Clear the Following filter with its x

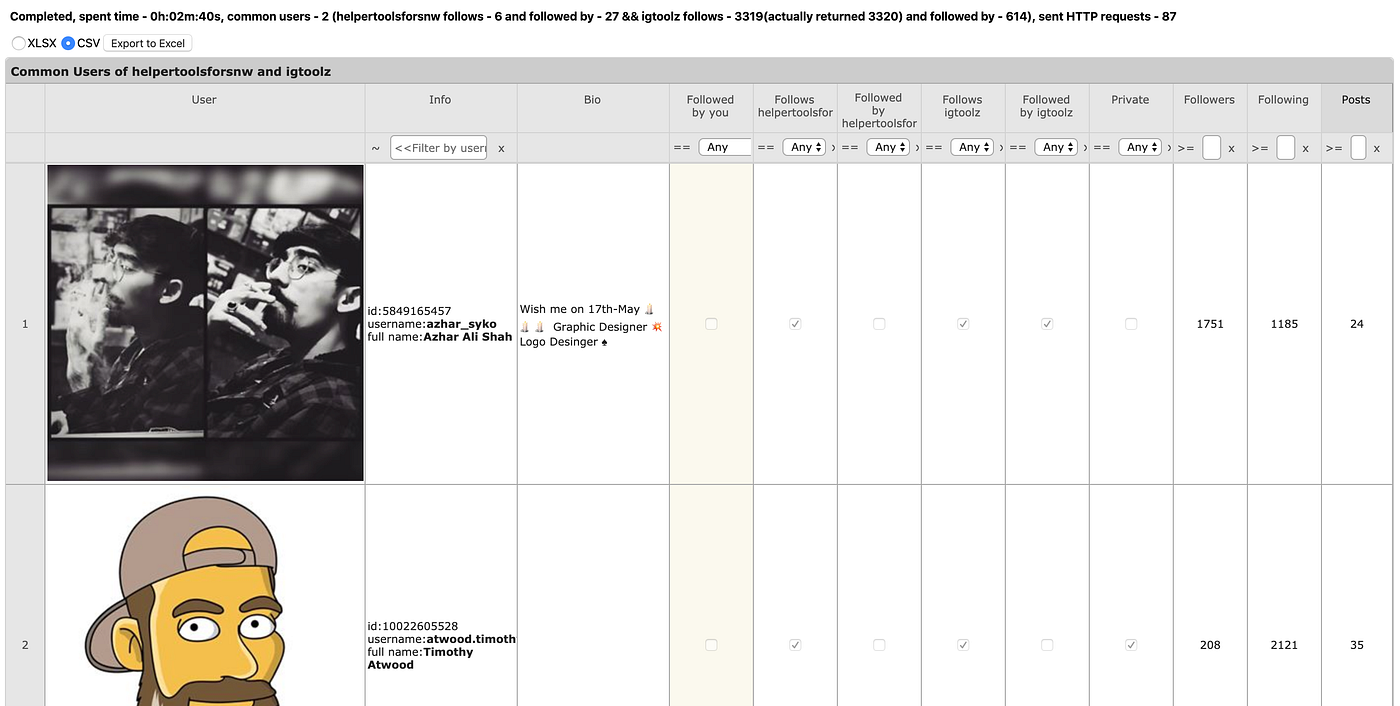coord(1305,148)
